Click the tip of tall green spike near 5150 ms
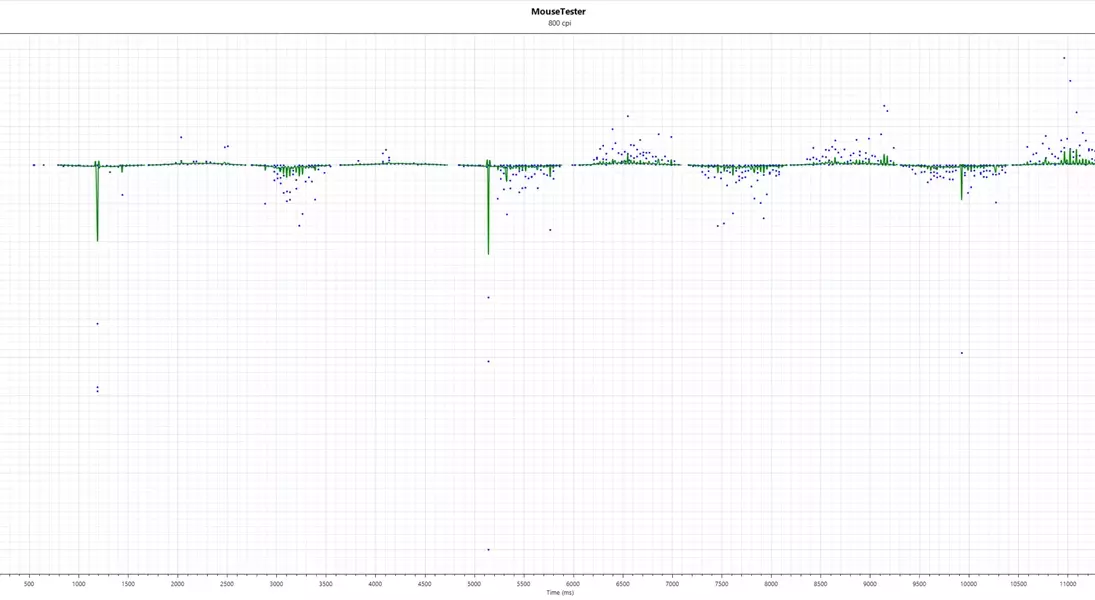 point(488,254)
